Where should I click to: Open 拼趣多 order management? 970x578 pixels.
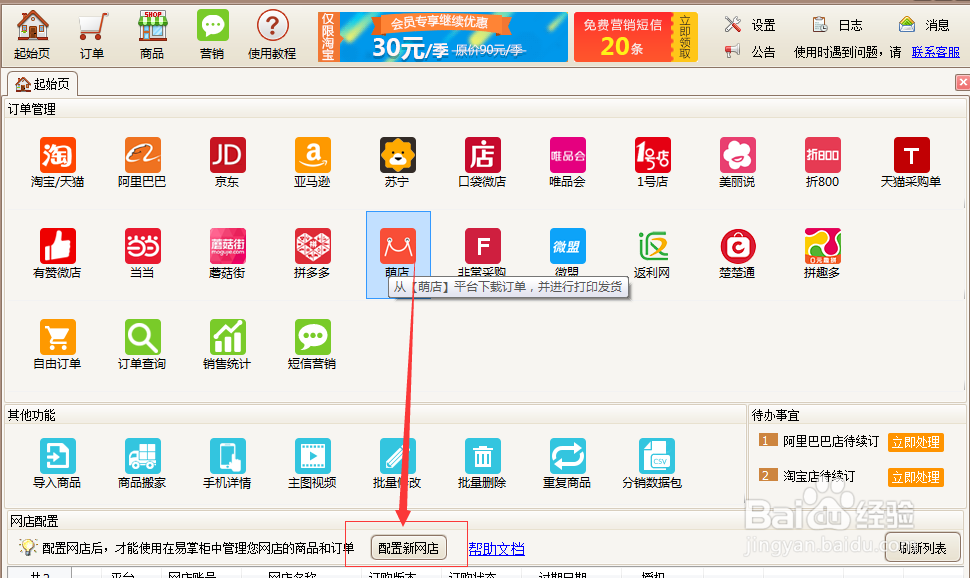coord(822,254)
